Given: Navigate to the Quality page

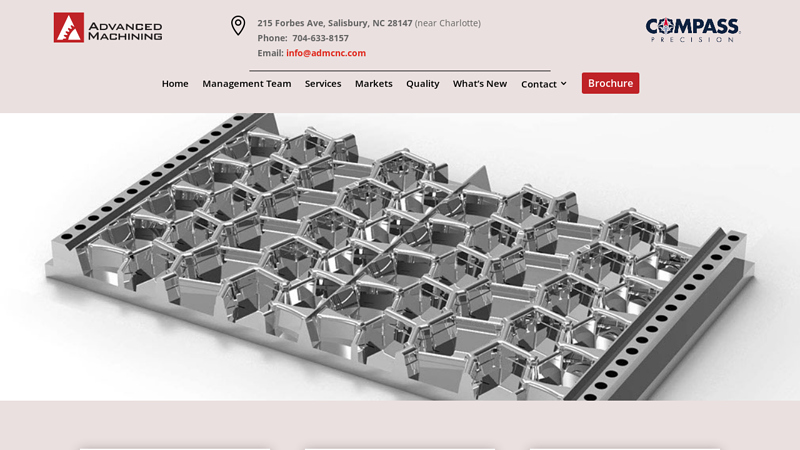Looking at the screenshot, I should click(x=422, y=84).
